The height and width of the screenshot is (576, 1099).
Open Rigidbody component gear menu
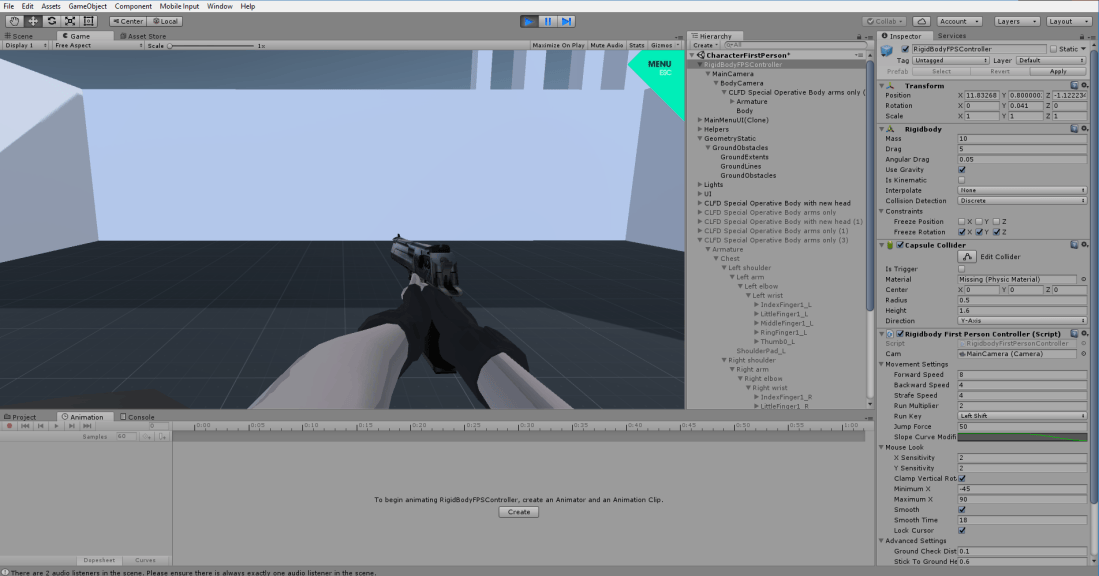1084,129
